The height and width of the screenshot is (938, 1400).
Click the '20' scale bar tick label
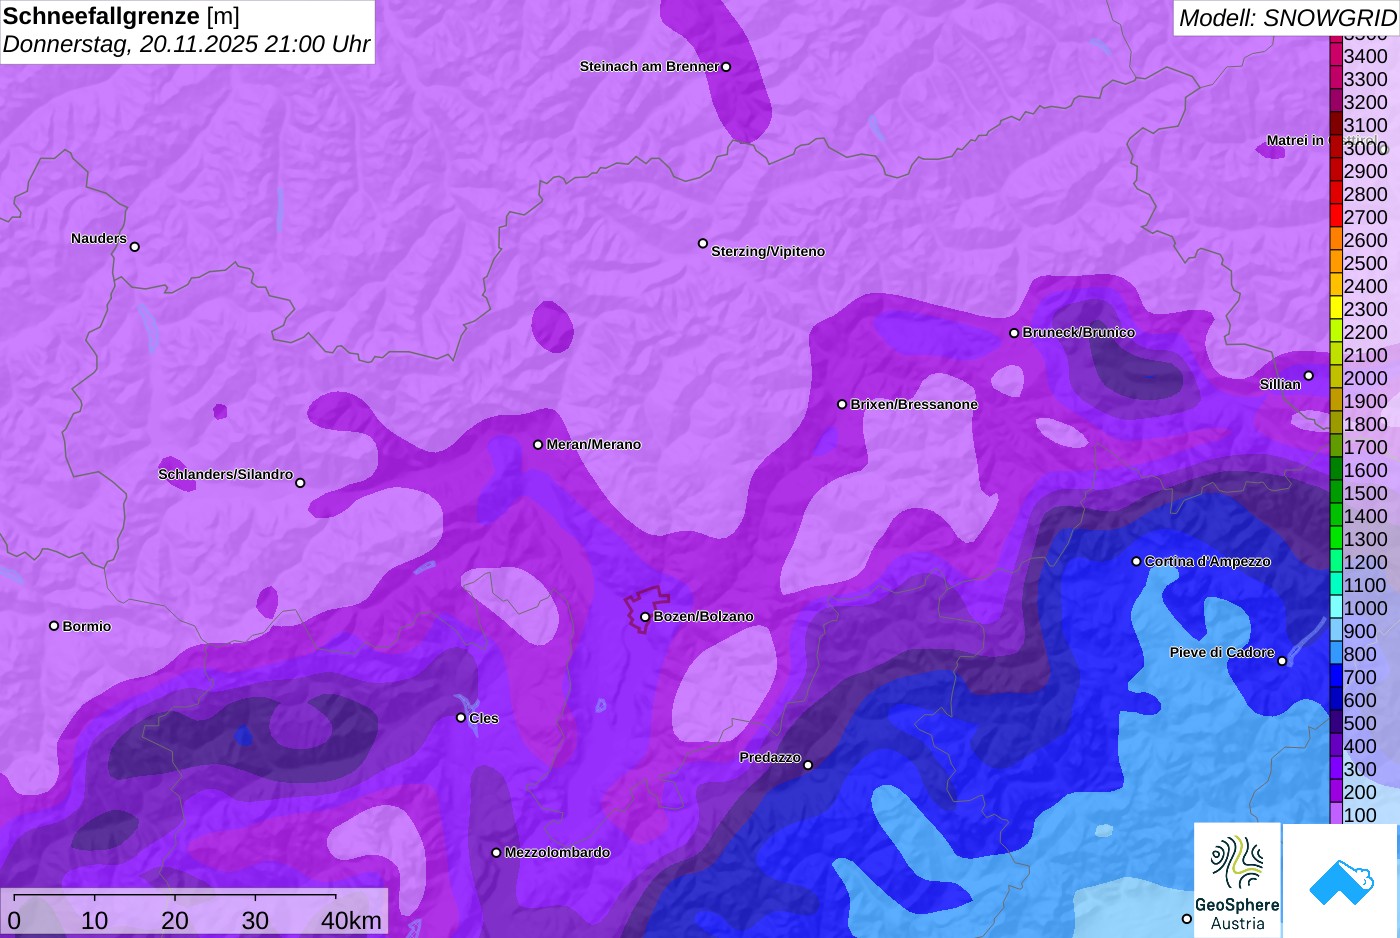coord(175,921)
